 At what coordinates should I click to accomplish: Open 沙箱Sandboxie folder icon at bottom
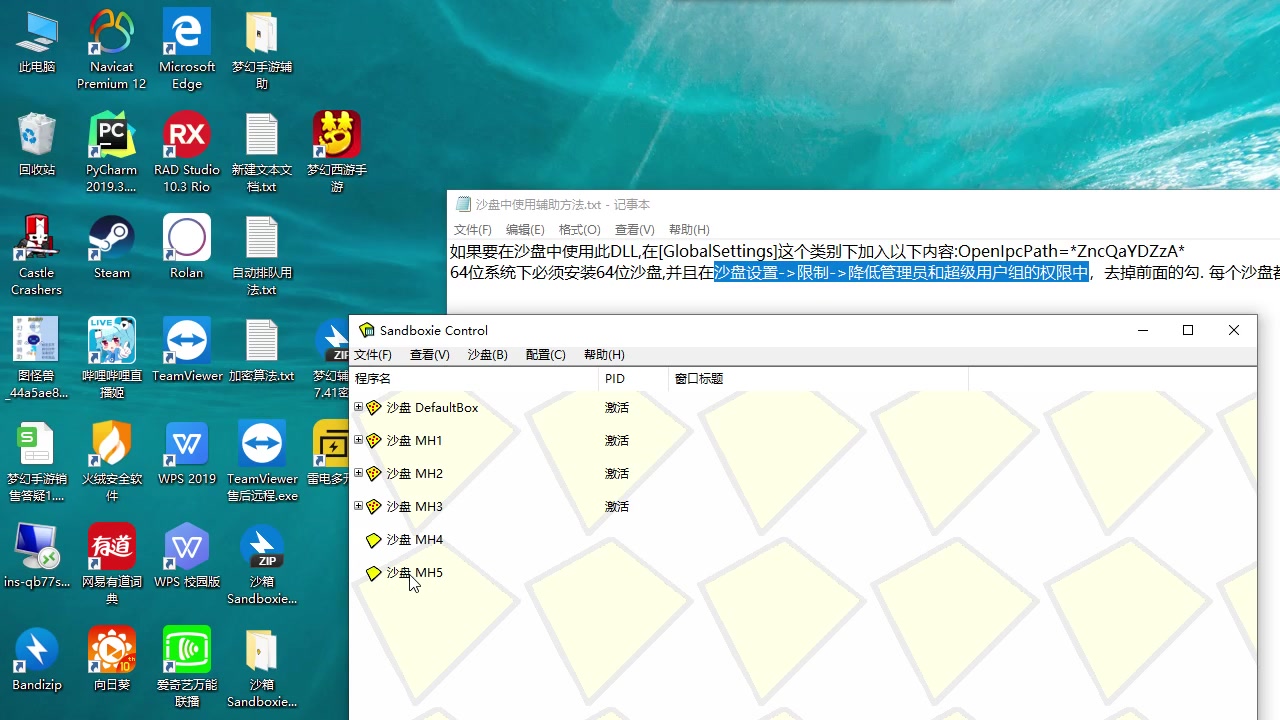[262, 668]
